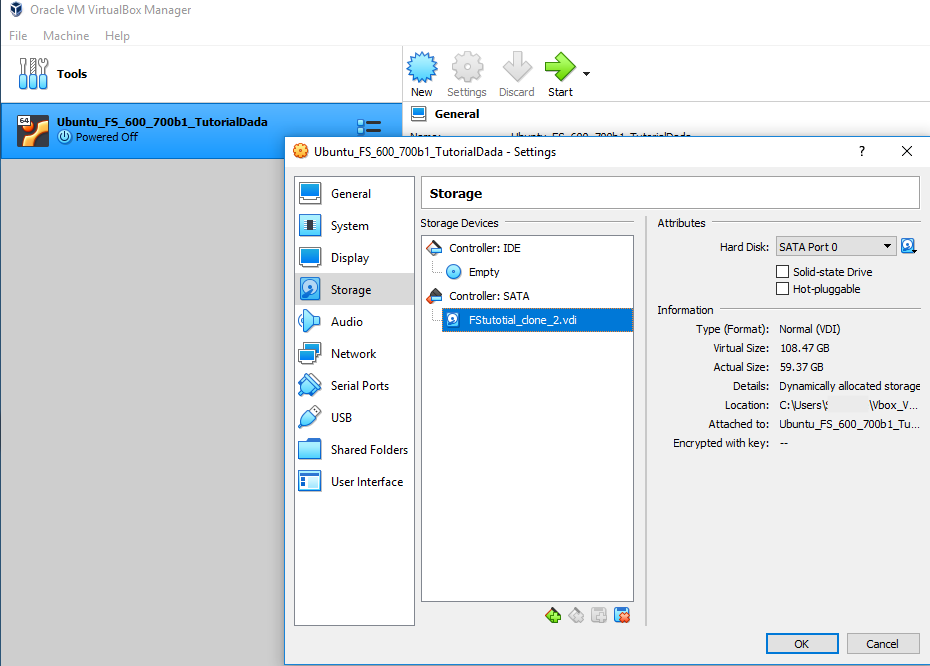Click the remove selected storage attachment icon
Image resolution: width=930 pixels, height=666 pixels.
click(x=622, y=615)
